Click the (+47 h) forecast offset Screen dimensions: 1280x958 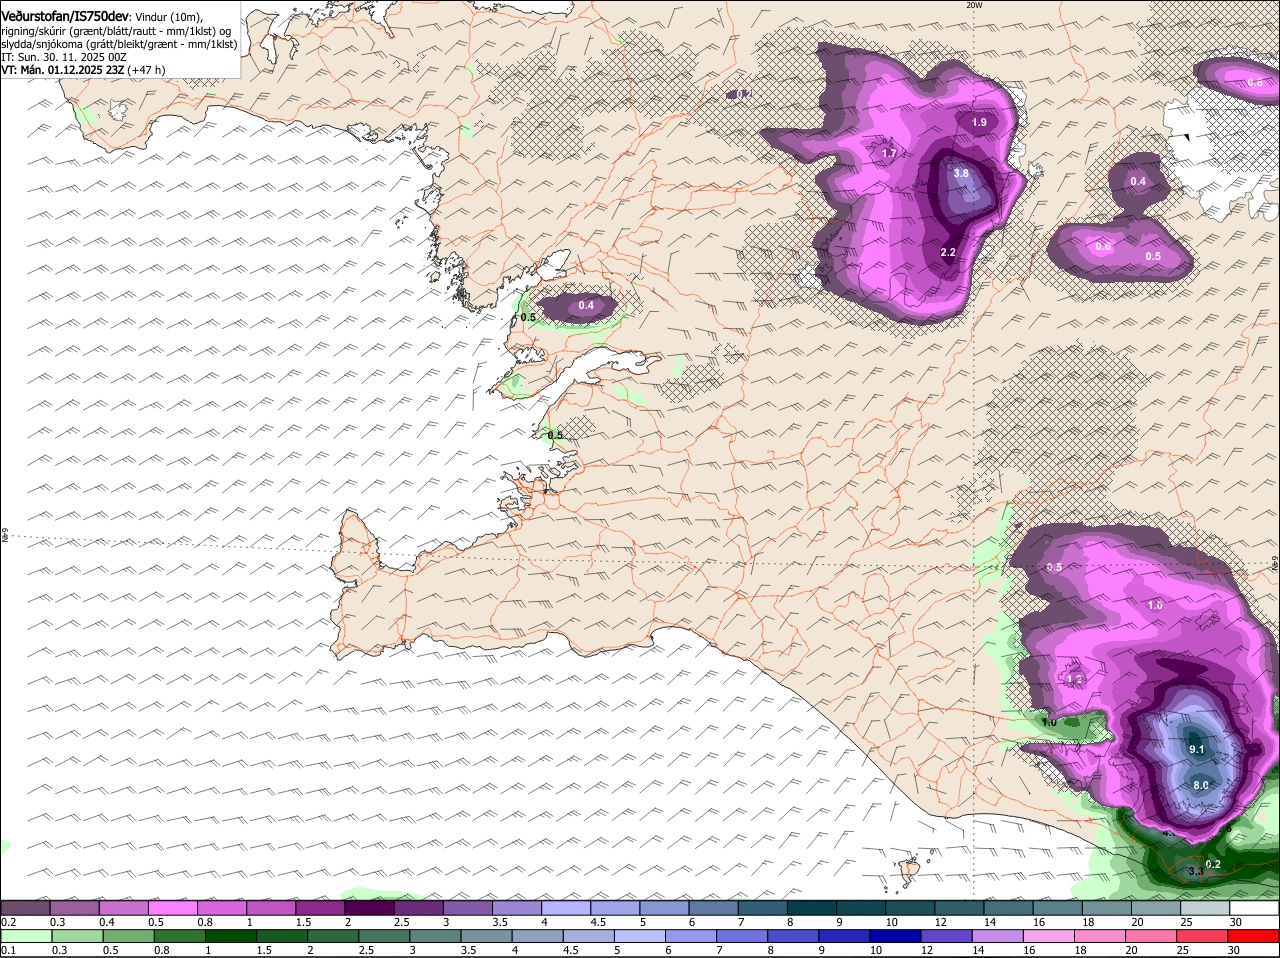point(147,70)
